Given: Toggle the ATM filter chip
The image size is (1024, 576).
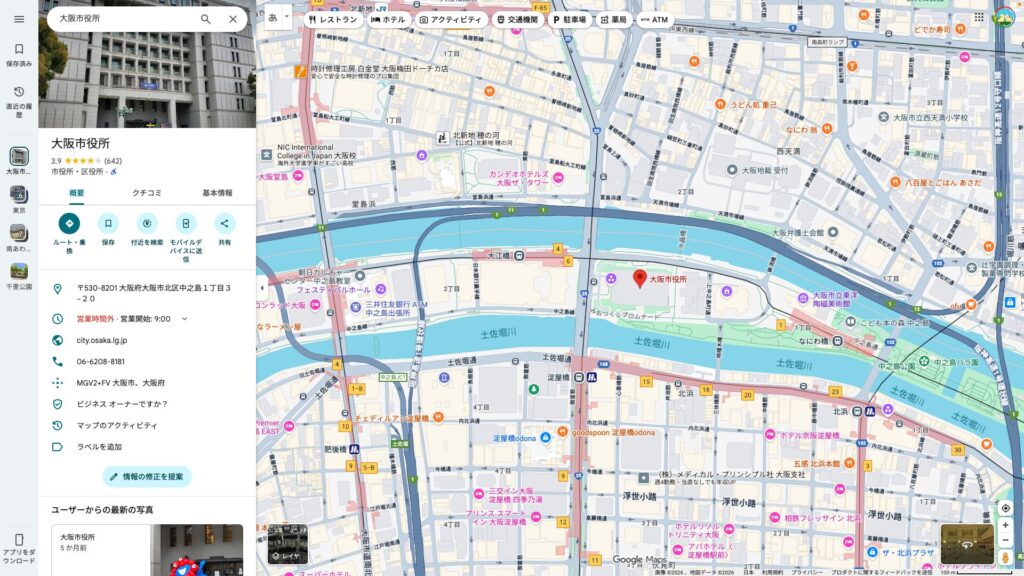Looking at the screenshot, I should (x=657, y=17).
